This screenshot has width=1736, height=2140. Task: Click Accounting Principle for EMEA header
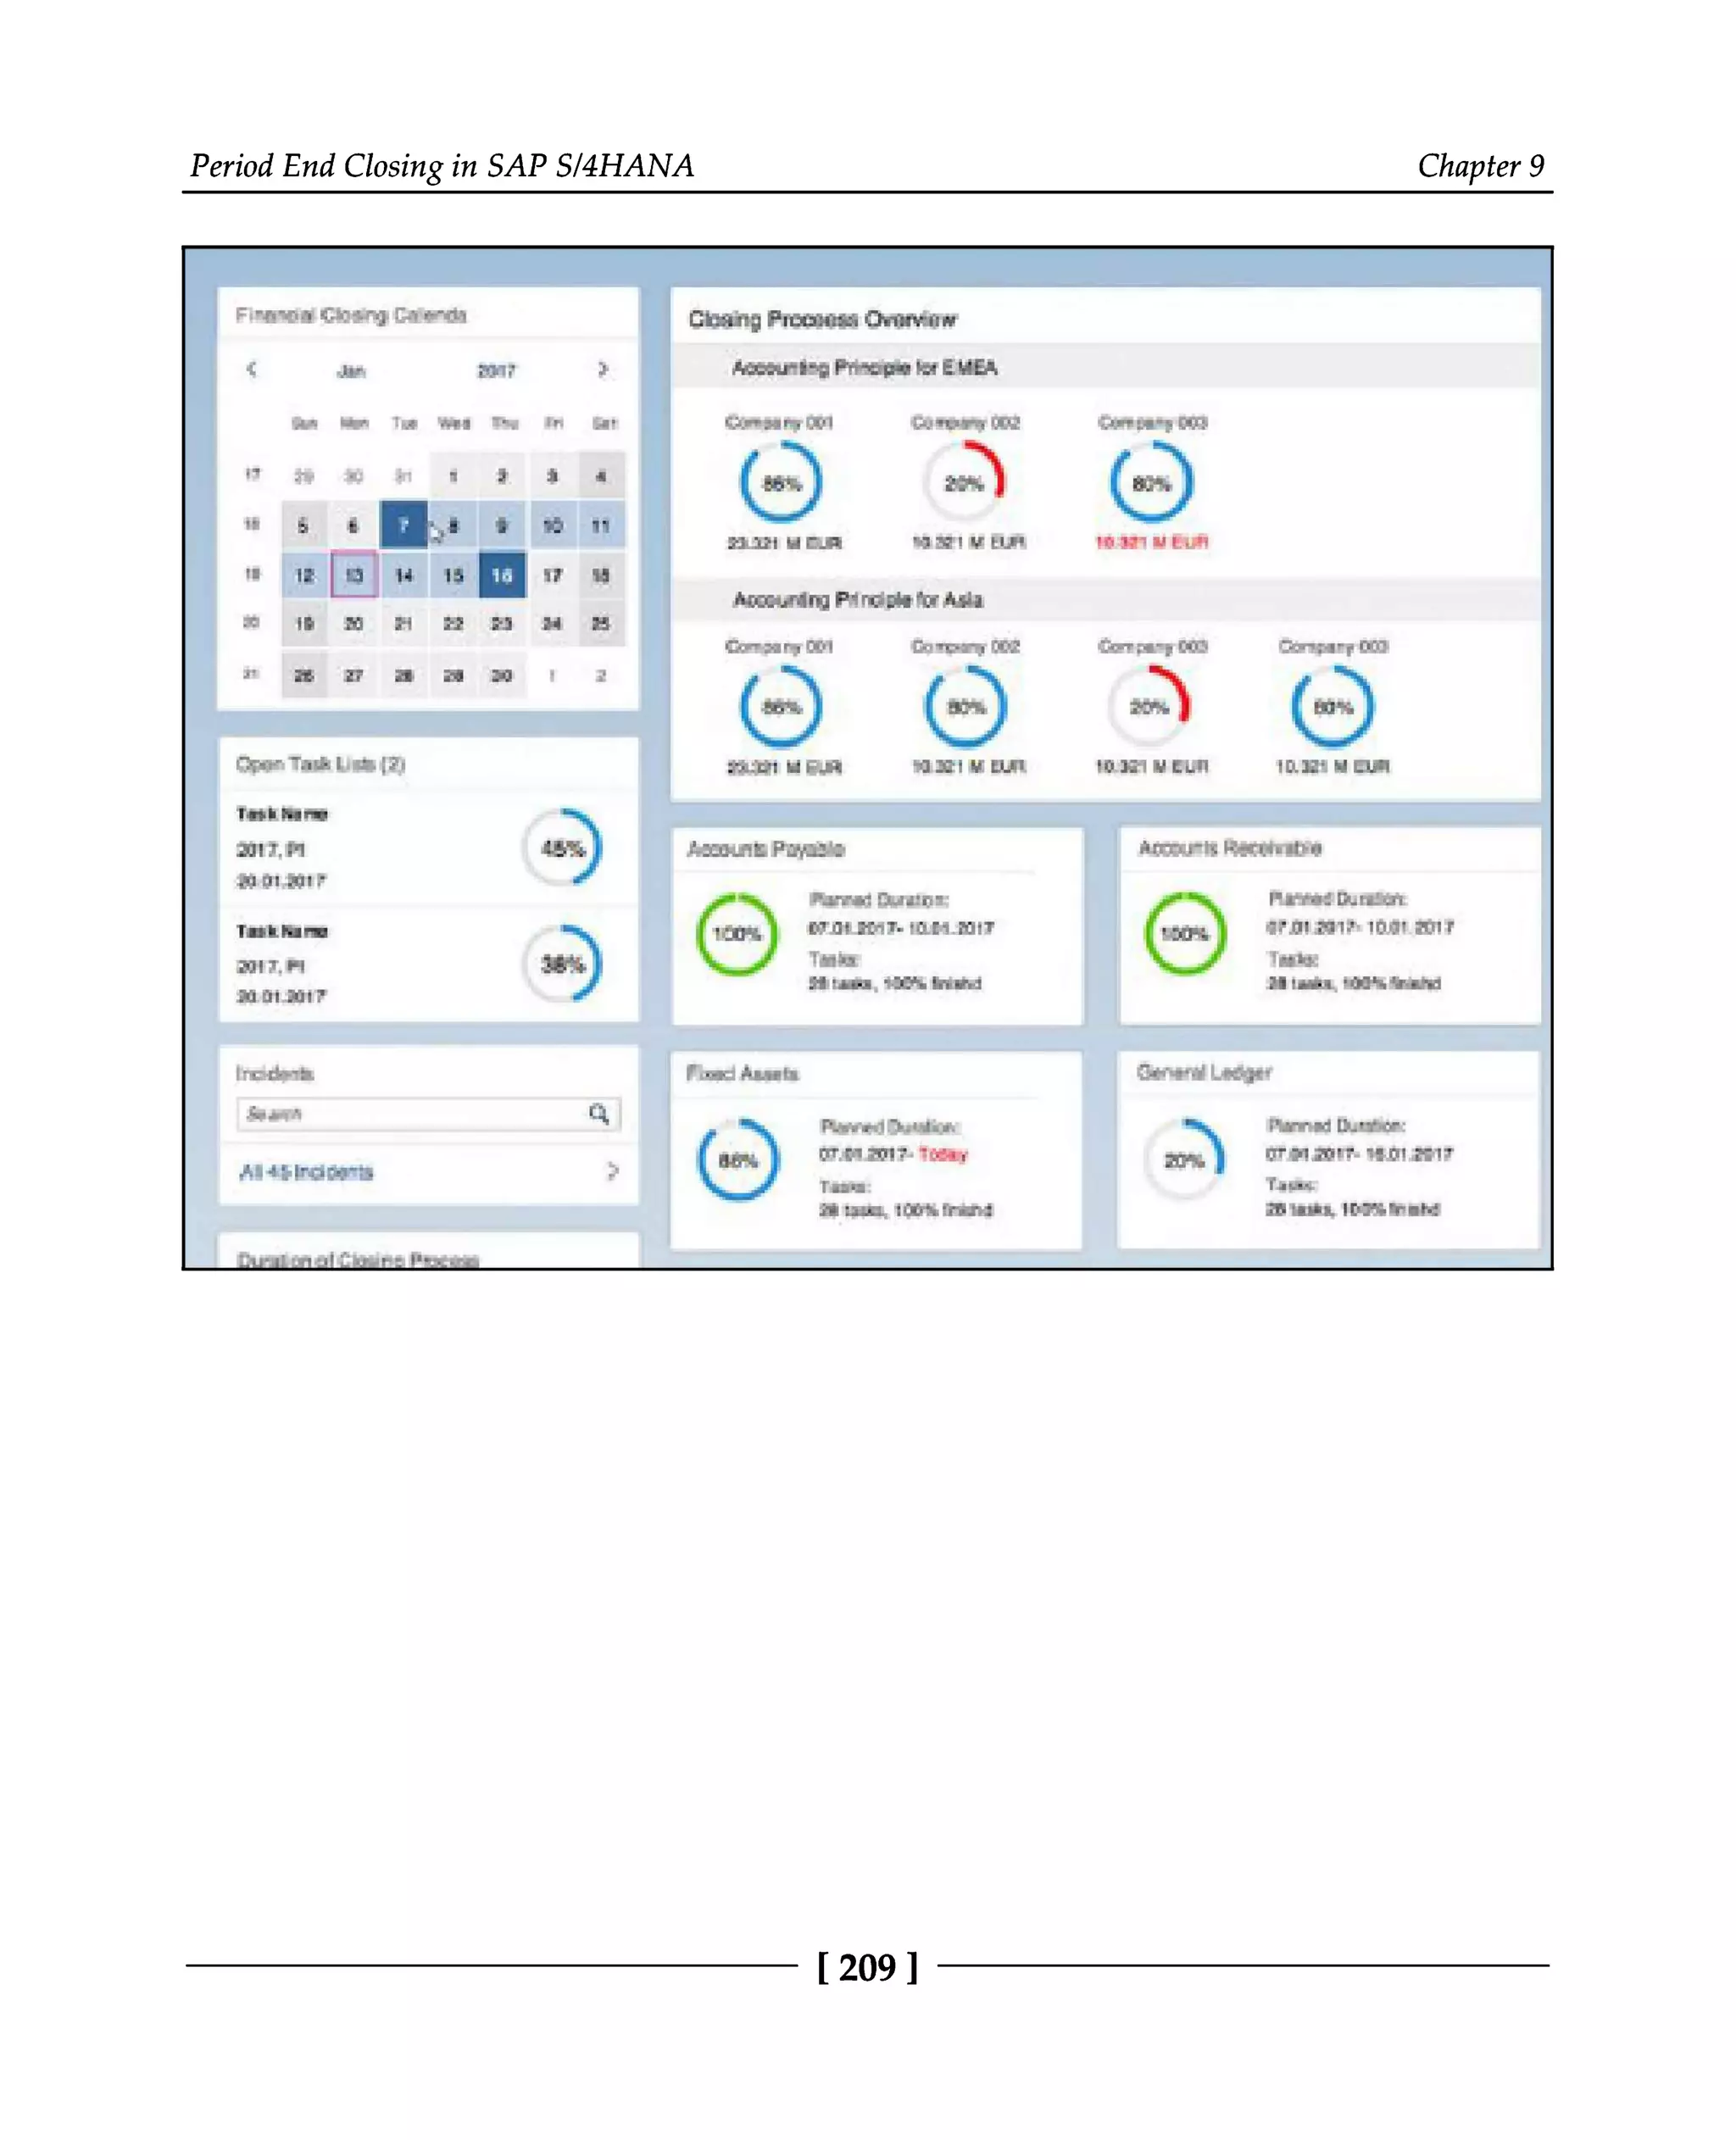[x=864, y=367]
